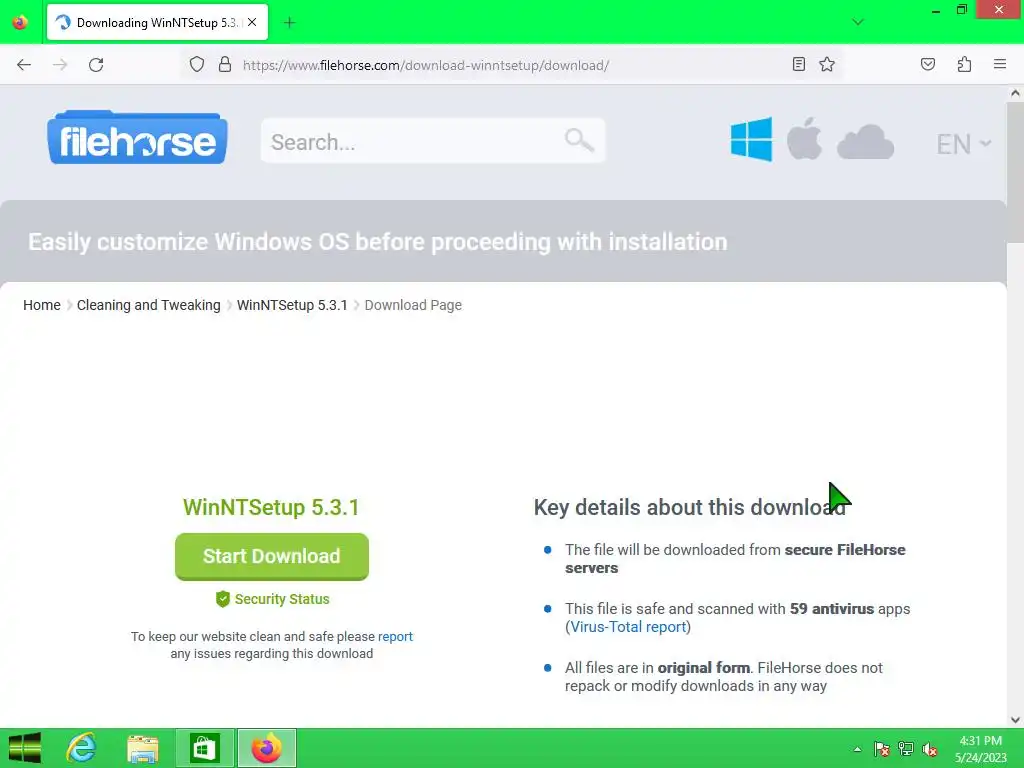
Task: Click the address bar URL
Action: 426,65
